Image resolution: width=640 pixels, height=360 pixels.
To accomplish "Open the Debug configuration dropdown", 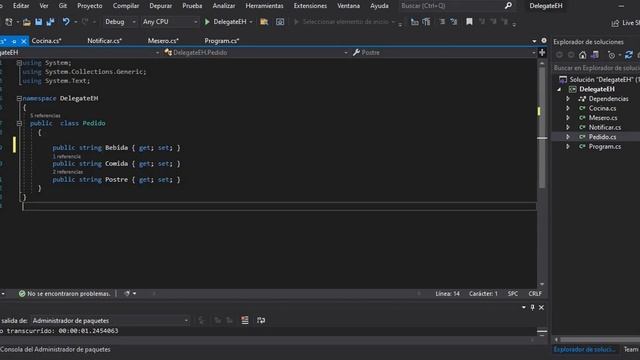I will [120, 22].
